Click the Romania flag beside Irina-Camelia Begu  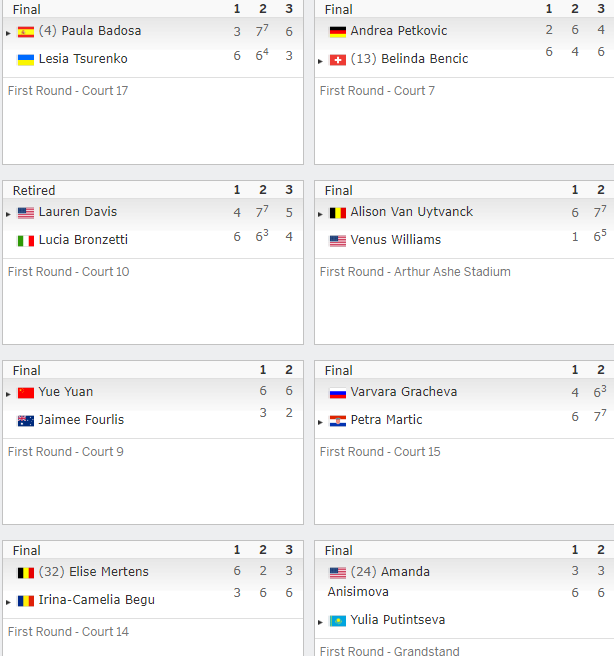[x=26, y=601]
